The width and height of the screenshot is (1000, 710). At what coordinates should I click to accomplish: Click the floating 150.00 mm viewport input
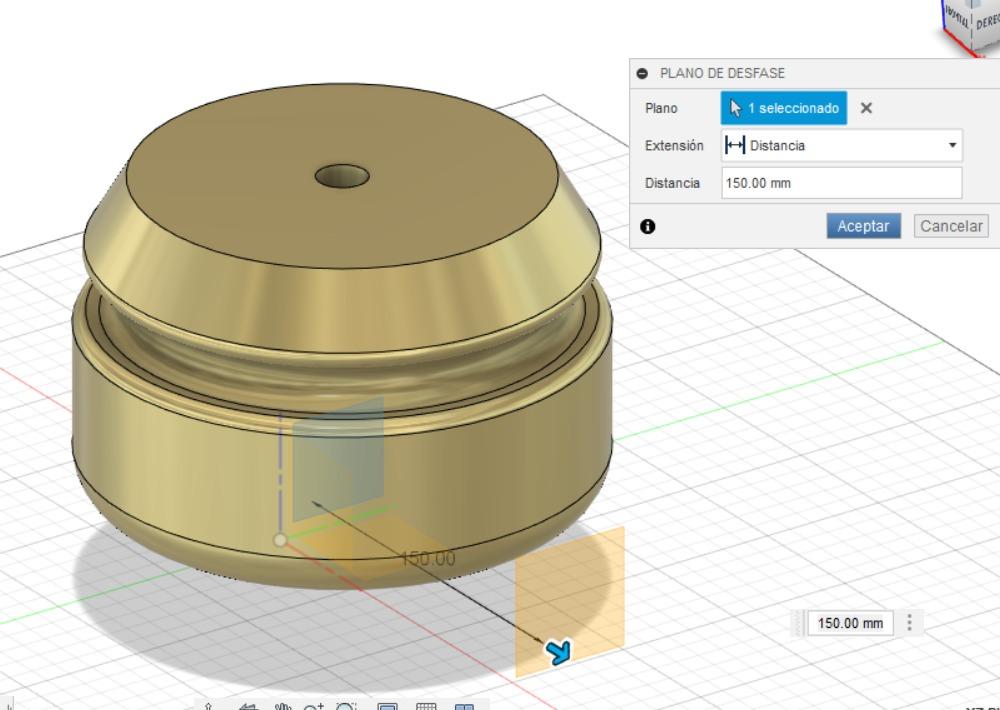[x=850, y=623]
